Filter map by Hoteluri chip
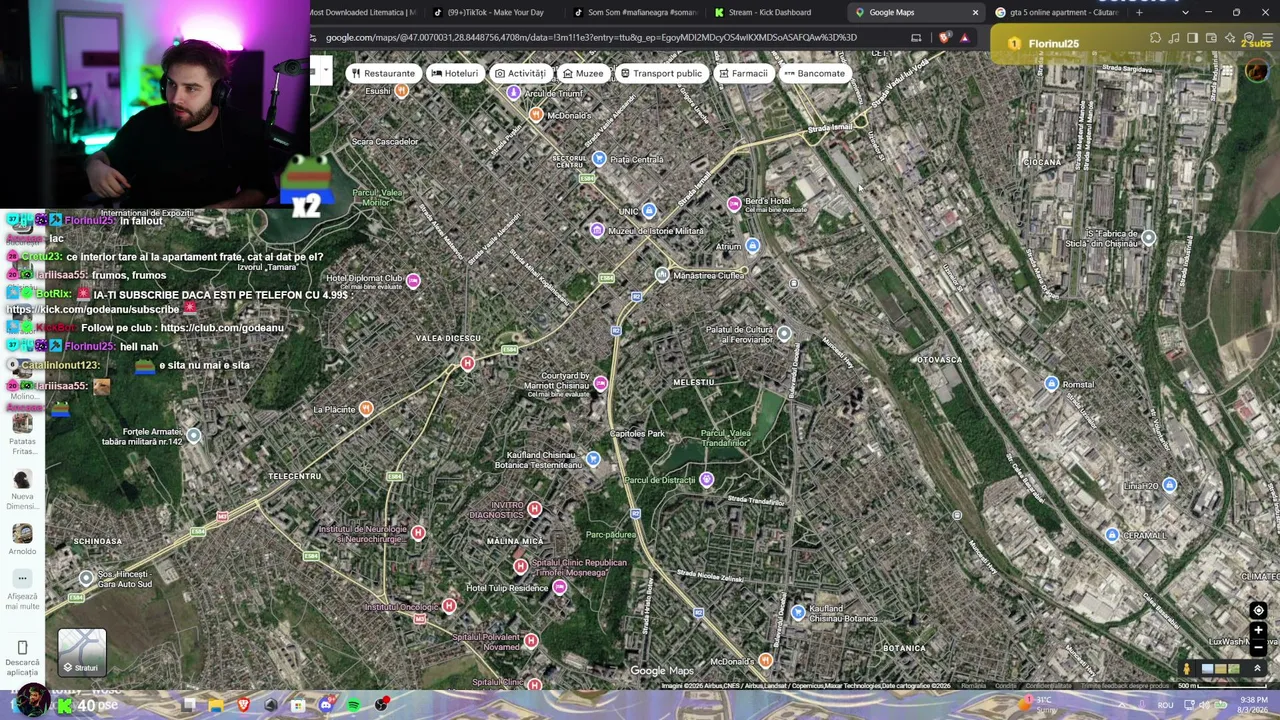This screenshot has height=720, width=1280. click(x=454, y=73)
